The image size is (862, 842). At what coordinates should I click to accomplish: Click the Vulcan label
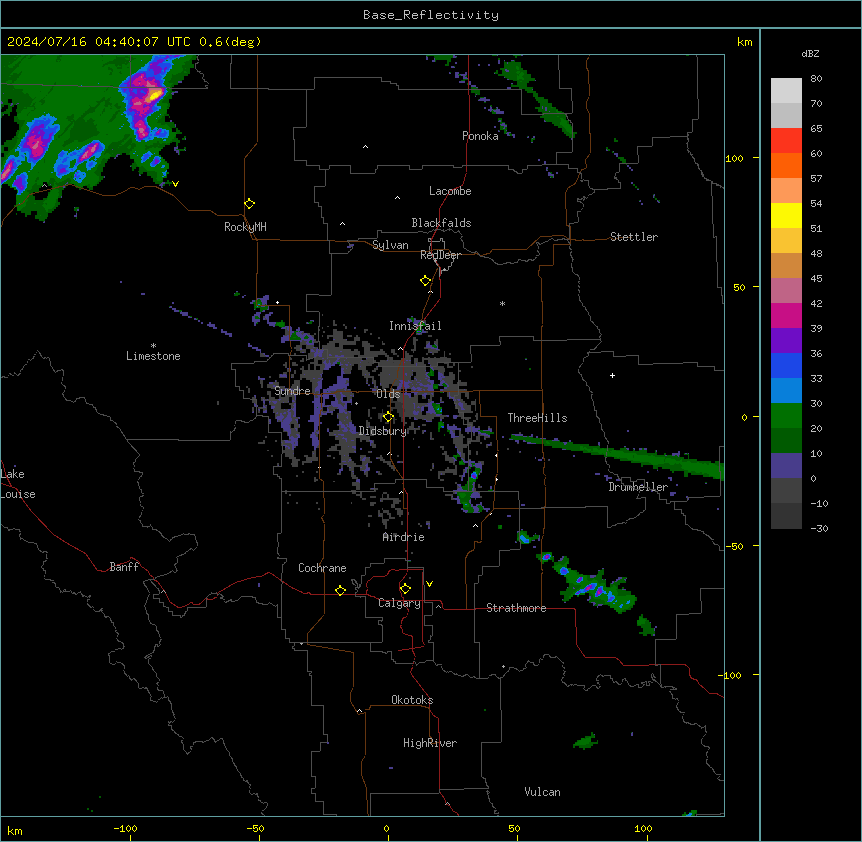tap(543, 792)
